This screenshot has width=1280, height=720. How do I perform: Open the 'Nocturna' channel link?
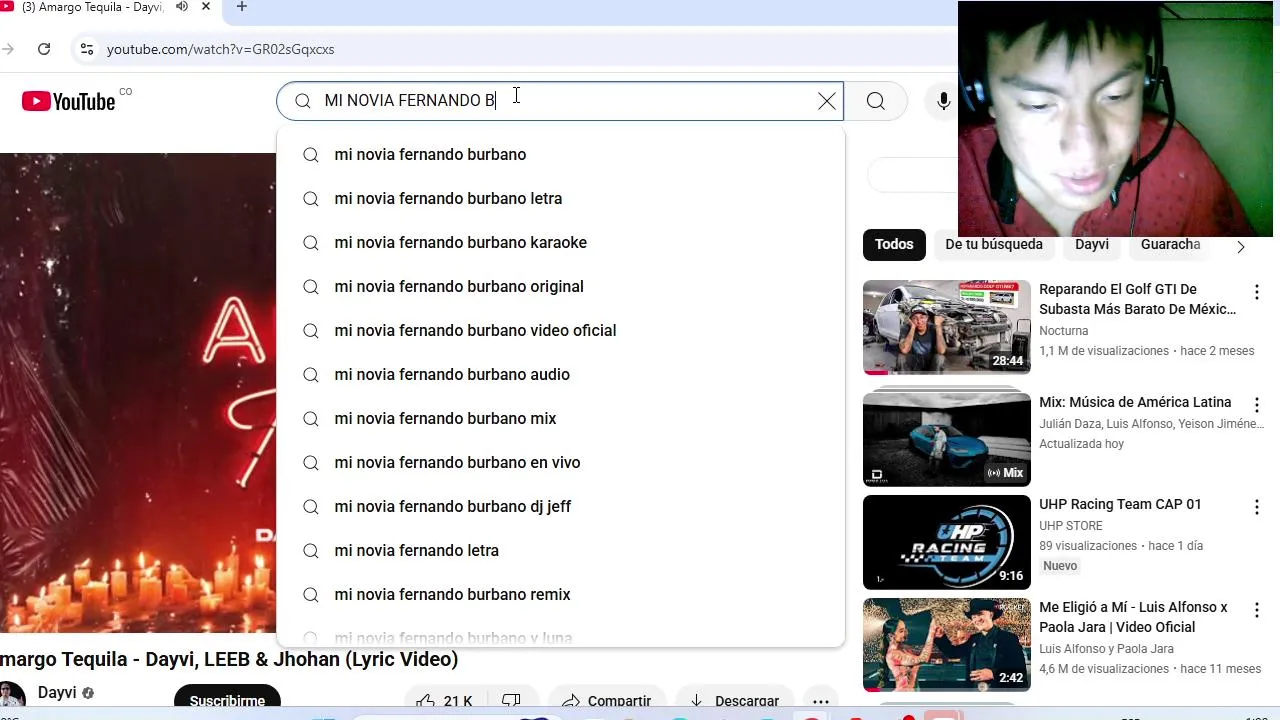pos(1064,331)
